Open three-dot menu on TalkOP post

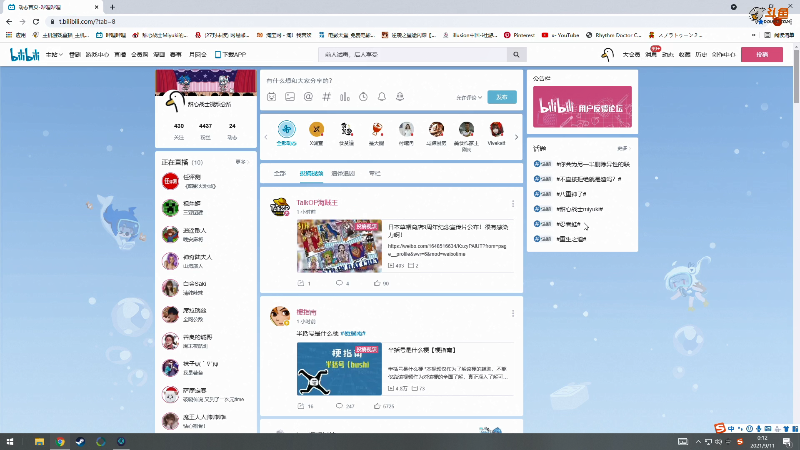pyautogui.click(x=513, y=204)
